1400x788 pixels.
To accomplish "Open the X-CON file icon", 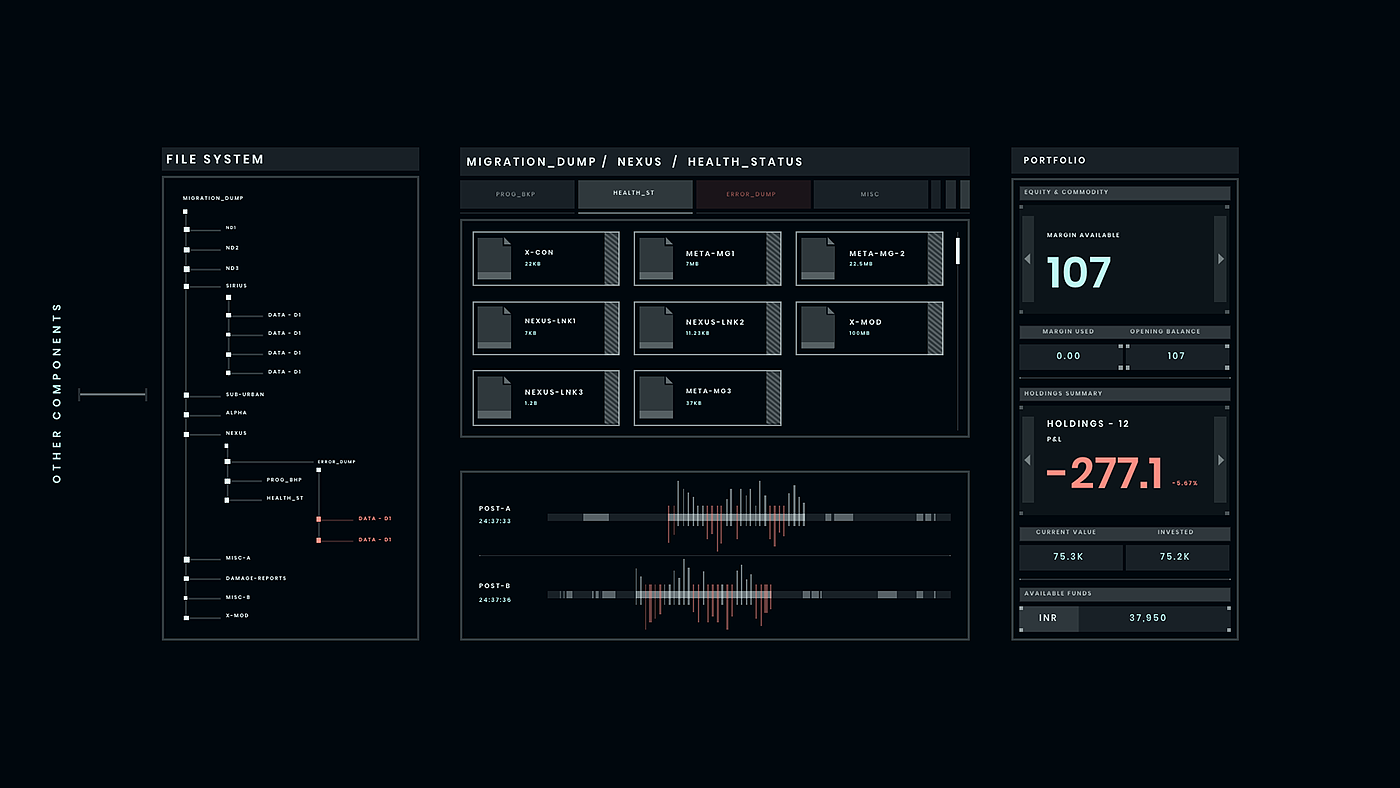I will click(x=493, y=258).
